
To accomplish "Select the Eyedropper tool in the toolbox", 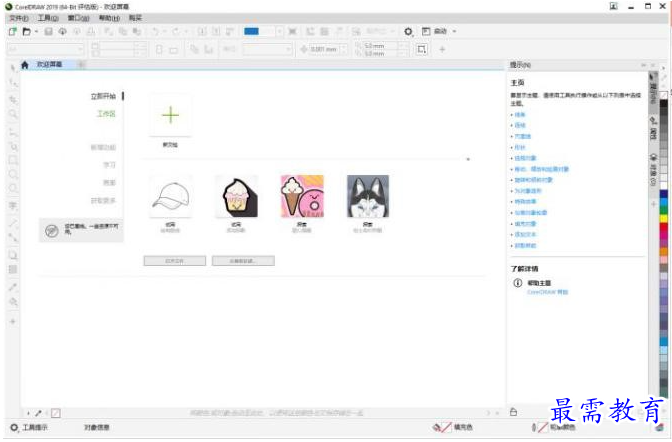I will tap(13, 287).
